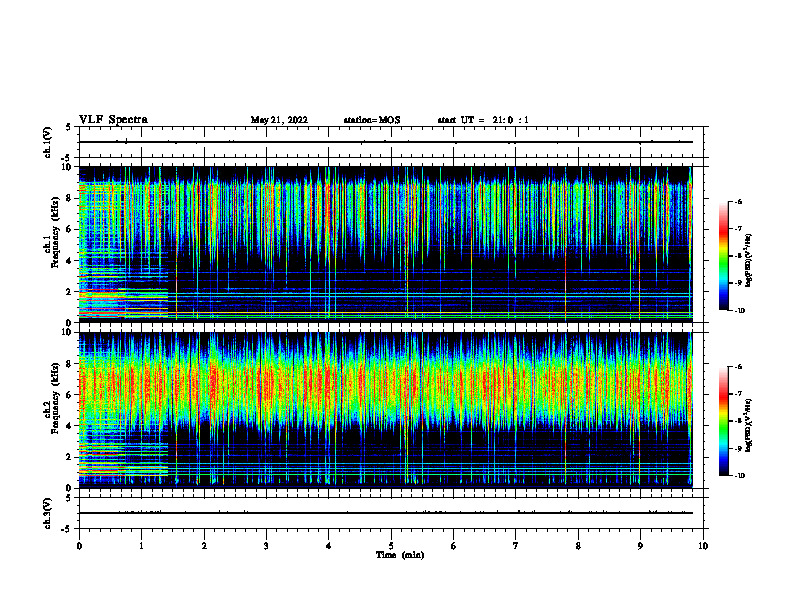Select the "May 21, 2022" date label

(x=279, y=120)
